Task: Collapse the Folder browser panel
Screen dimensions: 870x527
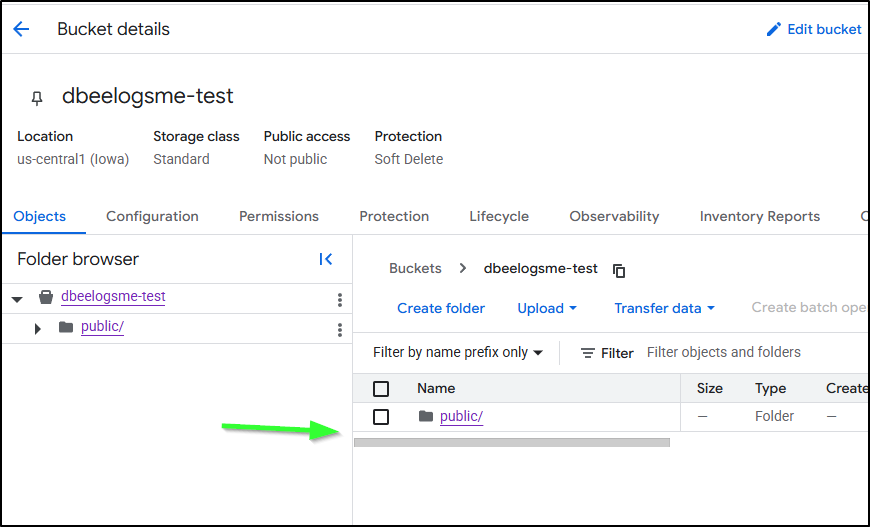Action: coord(325,259)
